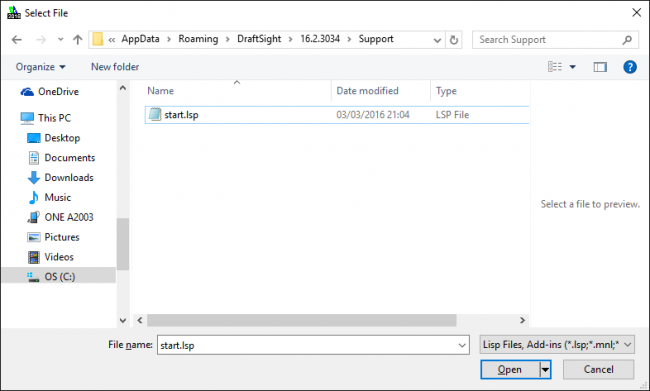The width and height of the screenshot is (650, 391).
Task: Click the File name input field
Action: pyautogui.click(x=313, y=345)
